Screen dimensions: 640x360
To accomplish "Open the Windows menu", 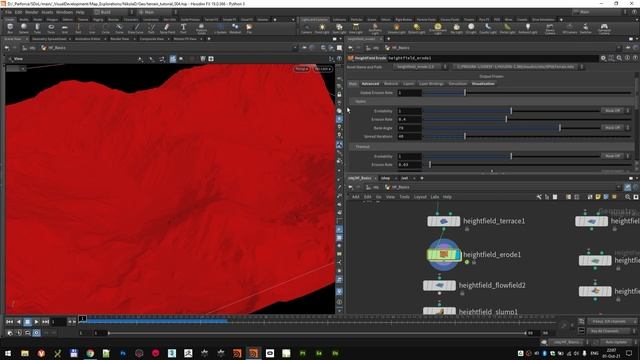I will (64, 12).
